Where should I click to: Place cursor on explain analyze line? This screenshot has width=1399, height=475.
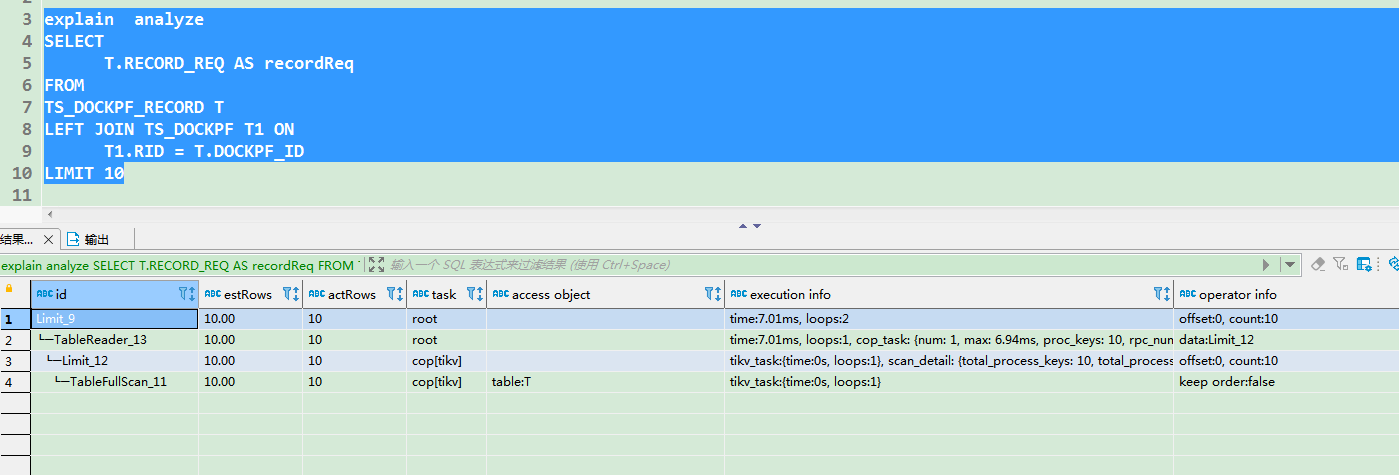pos(124,20)
